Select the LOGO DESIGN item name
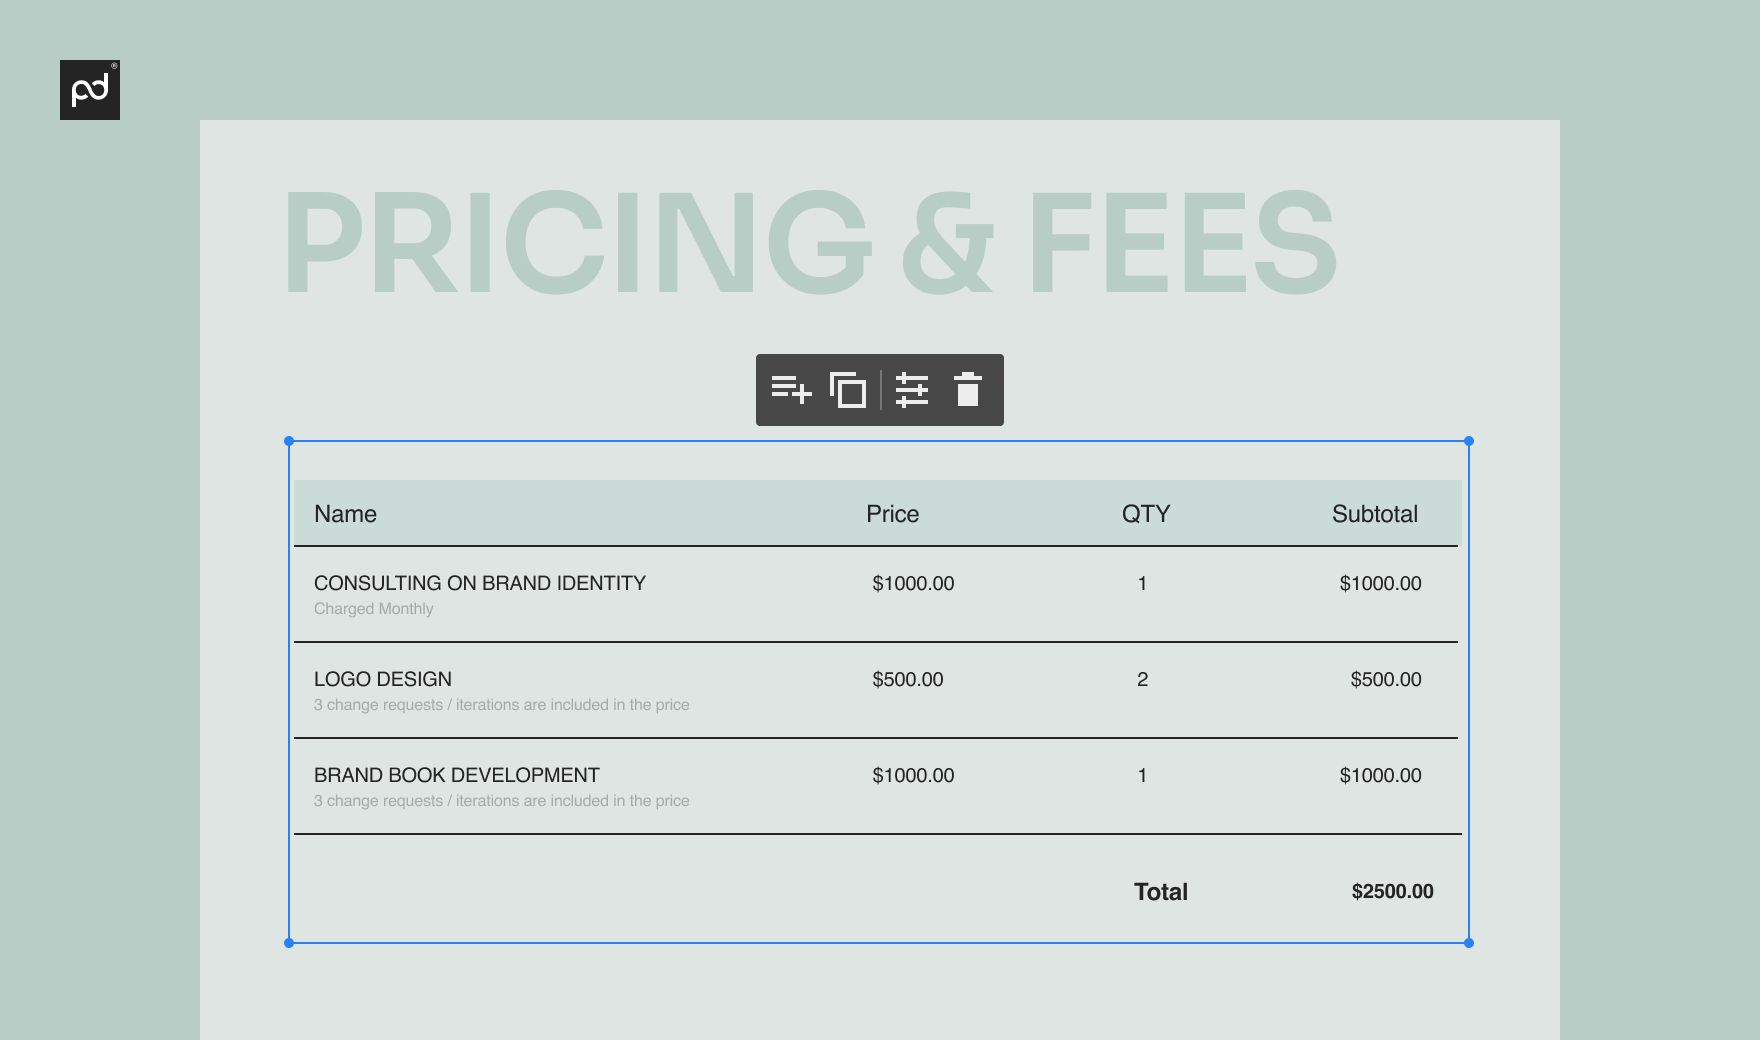The image size is (1760, 1040). click(x=383, y=678)
